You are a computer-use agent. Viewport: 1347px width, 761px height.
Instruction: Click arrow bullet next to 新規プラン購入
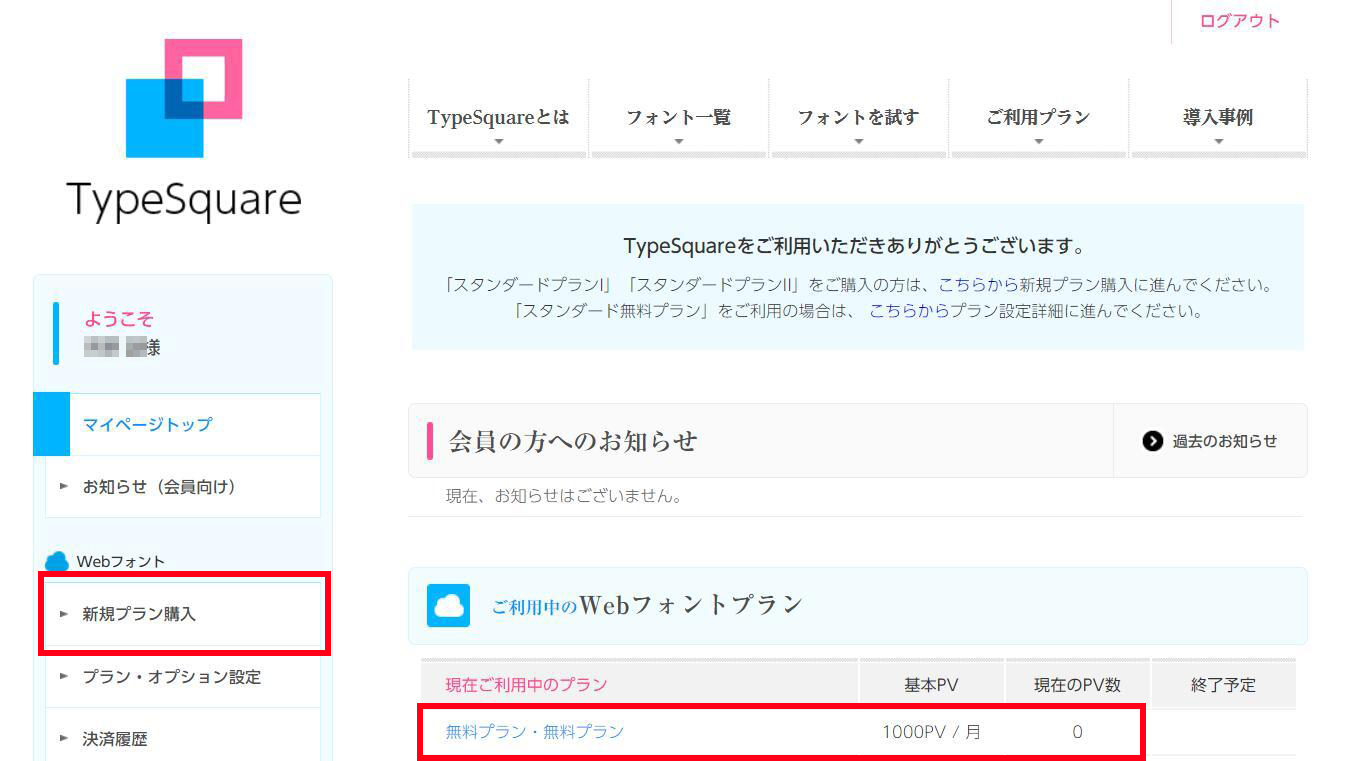click(x=64, y=614)
